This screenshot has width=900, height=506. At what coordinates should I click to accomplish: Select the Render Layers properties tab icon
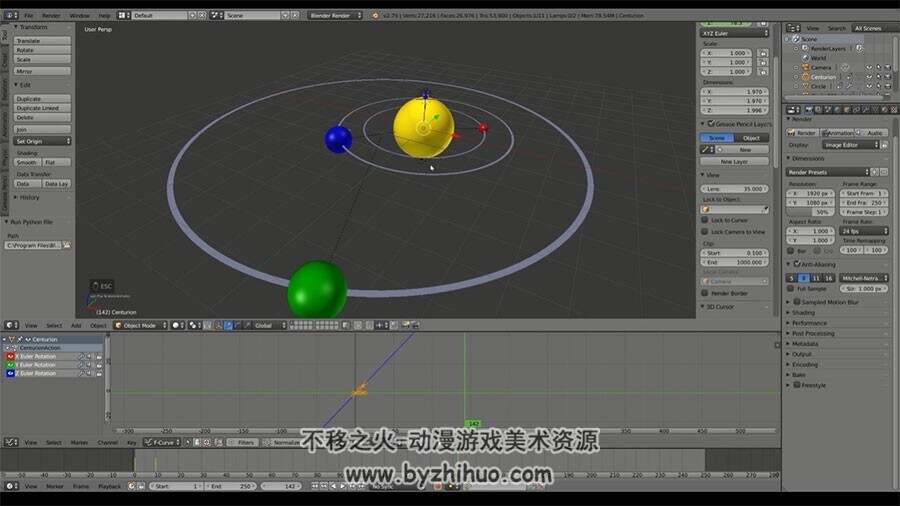click(818, 110)
